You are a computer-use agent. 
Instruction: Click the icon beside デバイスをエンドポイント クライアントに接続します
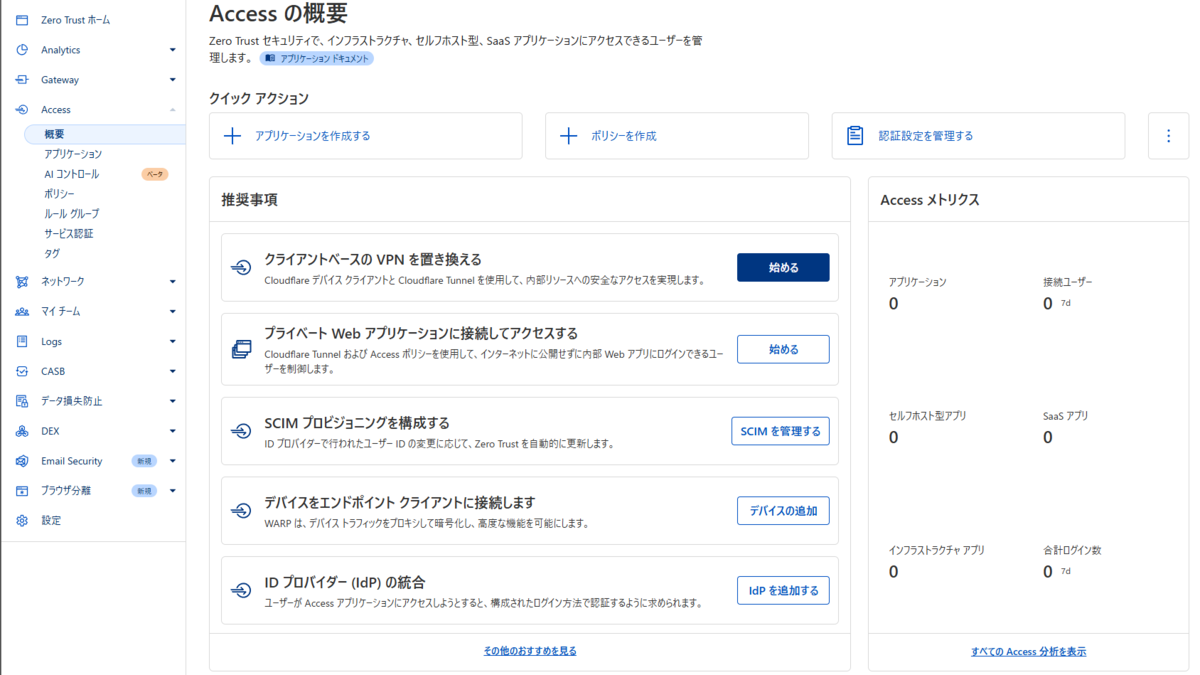click(241, 511)
